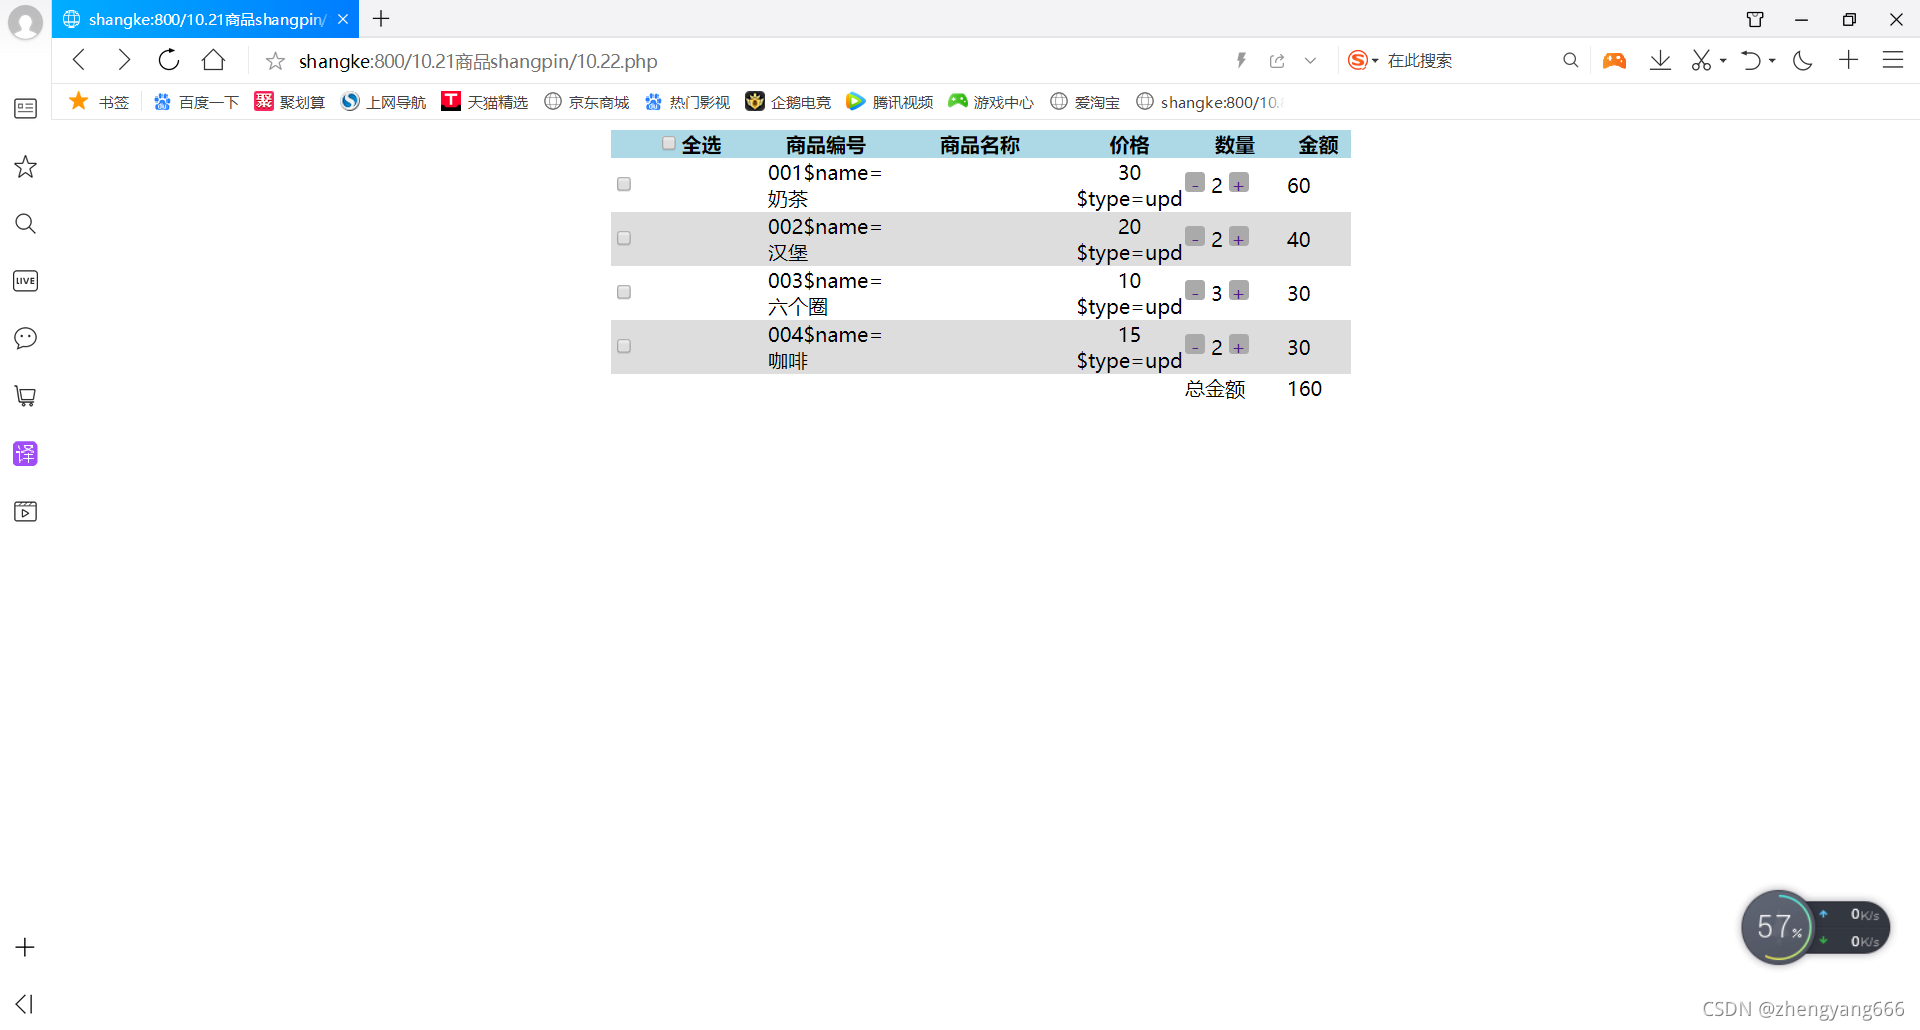Decrease quantity of 咖啡 with minus

tap(1195, 345)
